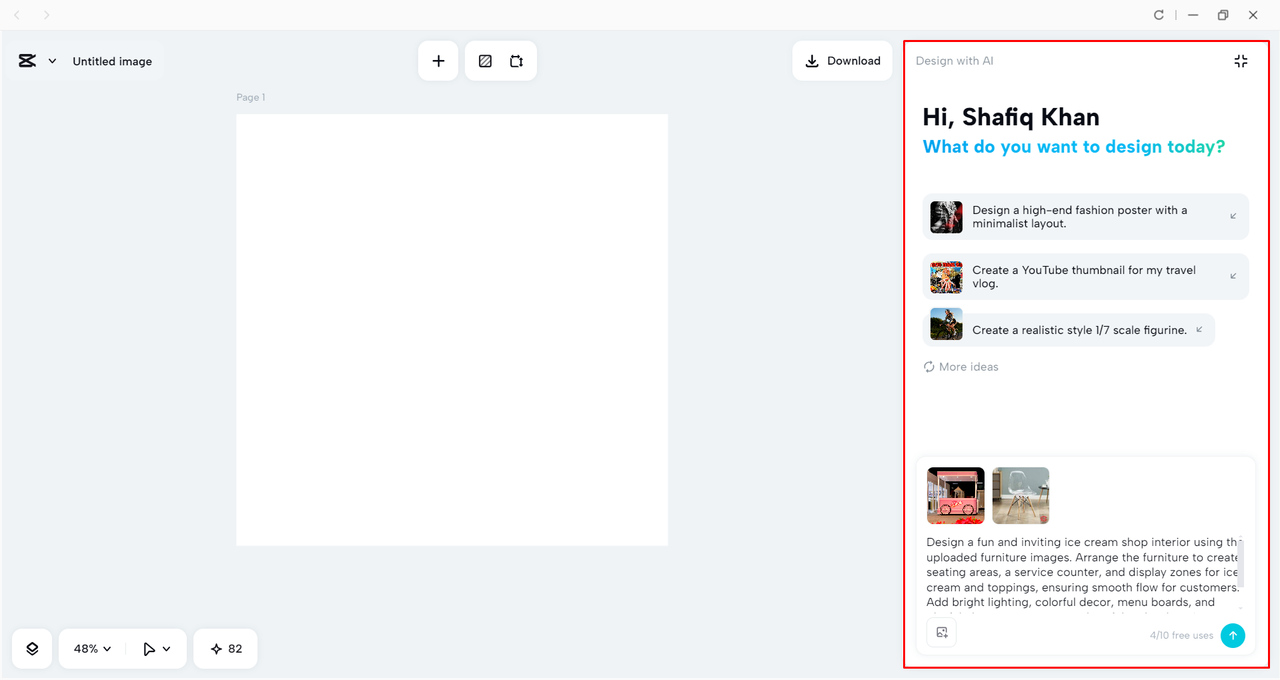The image size is (1280, 680).
Task: Click the CapCut logo icon
Action: (x=27, y=61)
